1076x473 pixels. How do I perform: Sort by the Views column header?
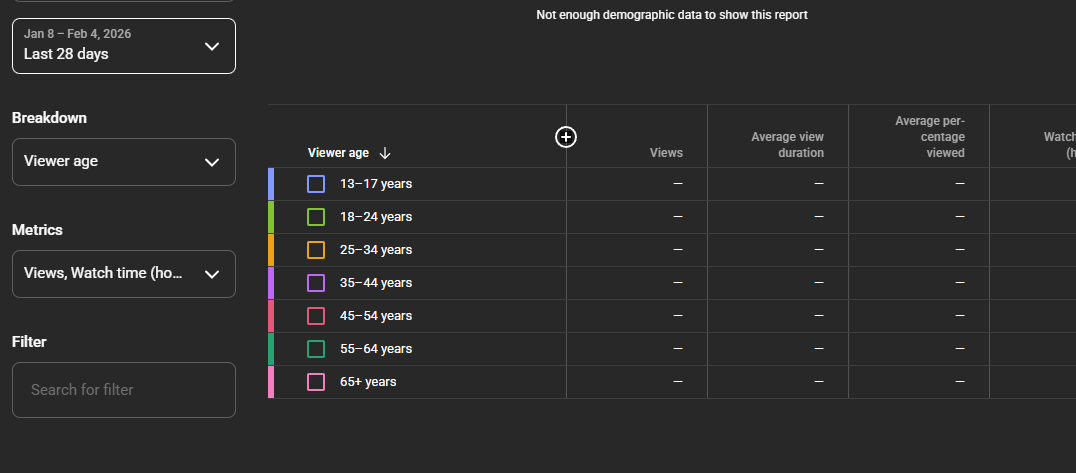coord(666,153)
